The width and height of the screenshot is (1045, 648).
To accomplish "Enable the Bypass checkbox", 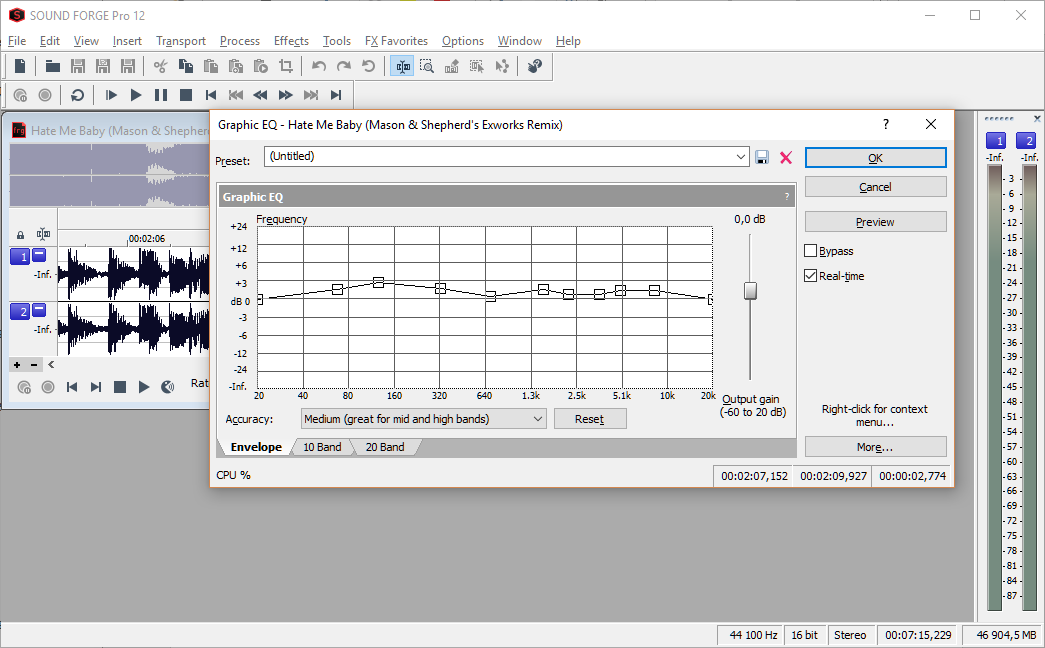I will [811, 251].
